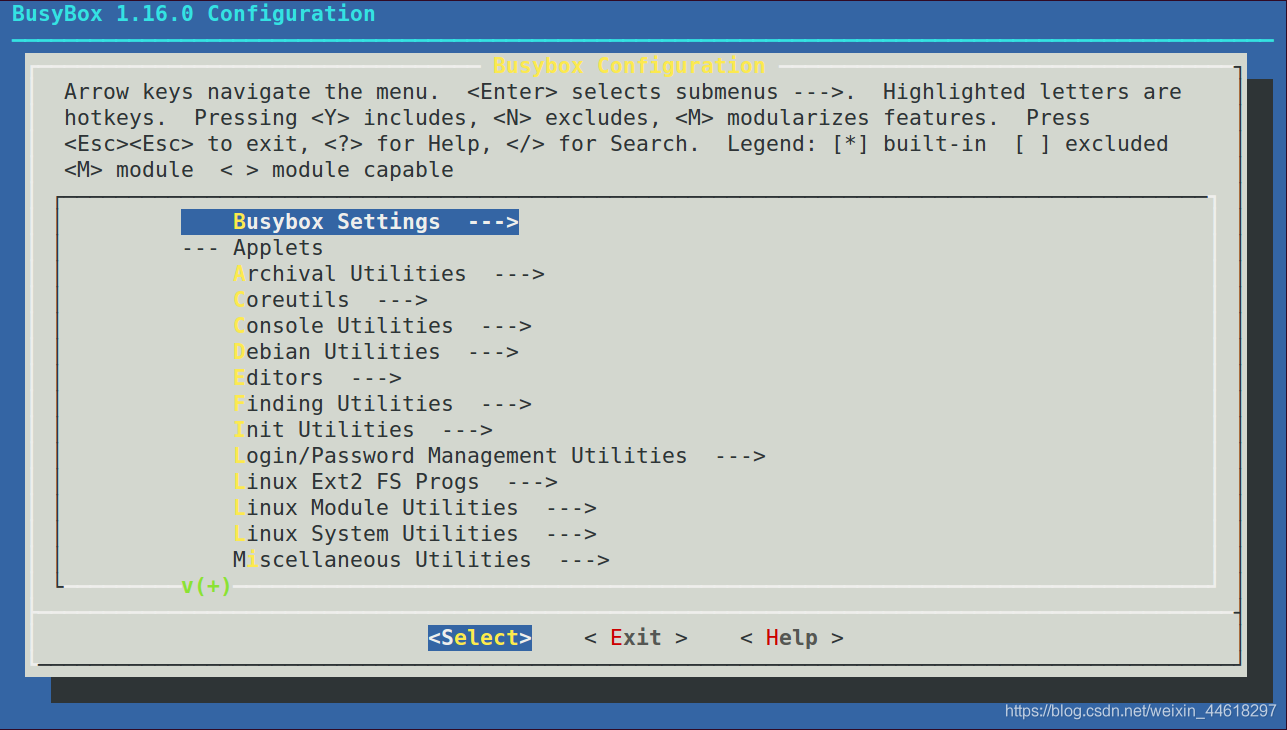This screenshot has height=730, width=1287.
Task: Open the Init Utilities submenu
Action: click(362, 430)
